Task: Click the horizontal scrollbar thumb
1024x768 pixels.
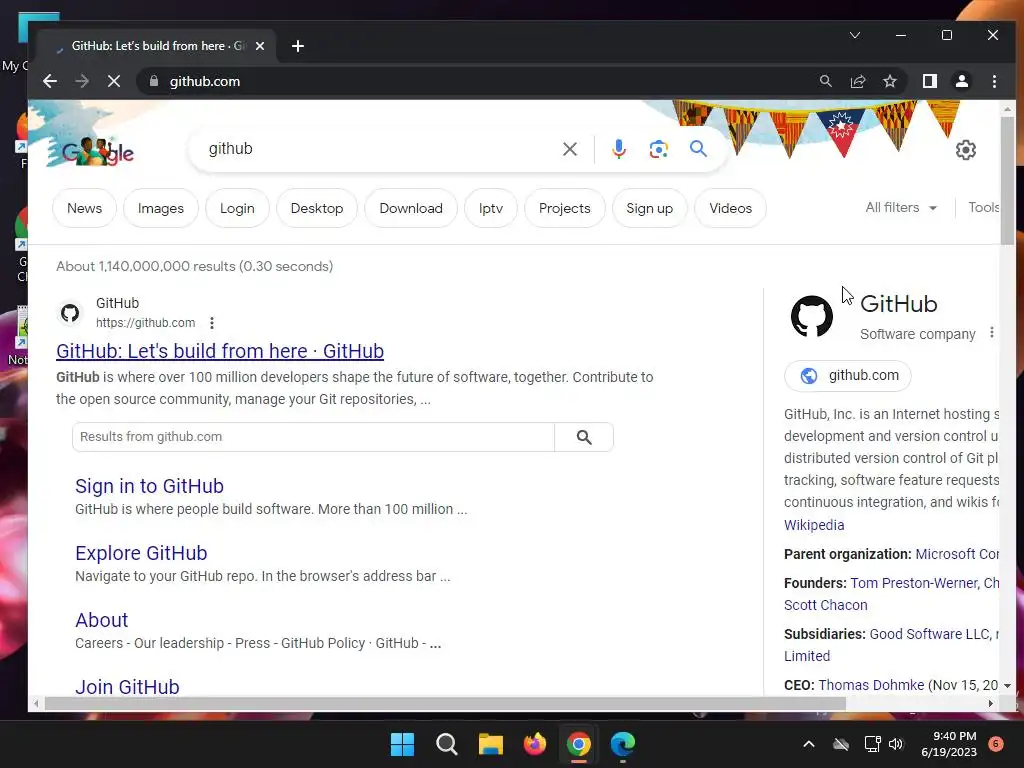Action: pos(445,704)
